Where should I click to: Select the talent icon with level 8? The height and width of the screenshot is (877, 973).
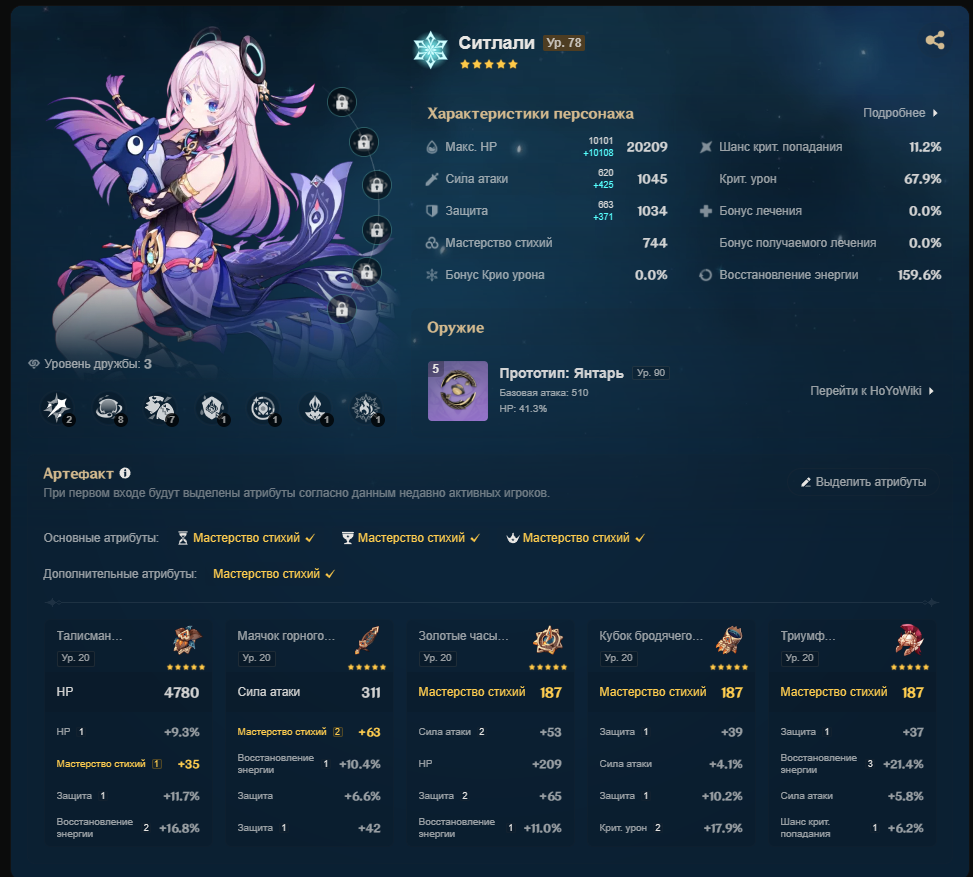[109, 409]
